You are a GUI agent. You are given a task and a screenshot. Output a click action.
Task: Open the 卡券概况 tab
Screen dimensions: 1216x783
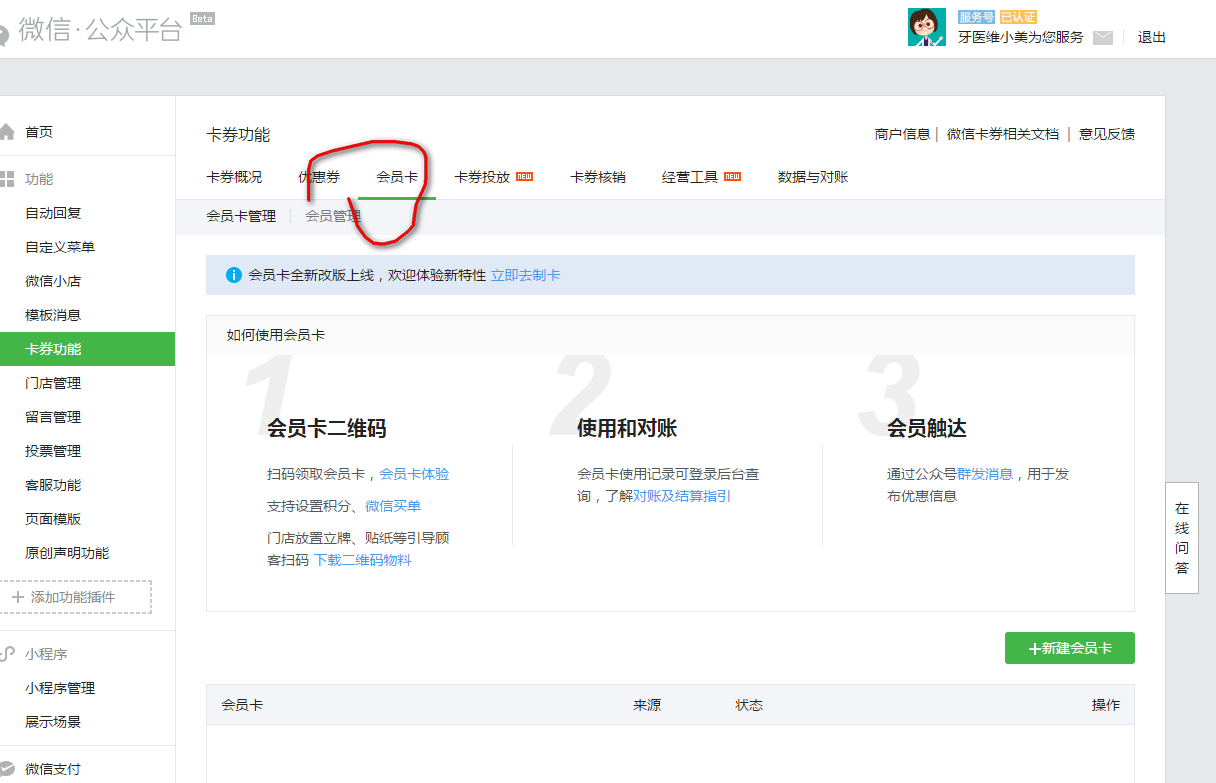coord(234,177)
